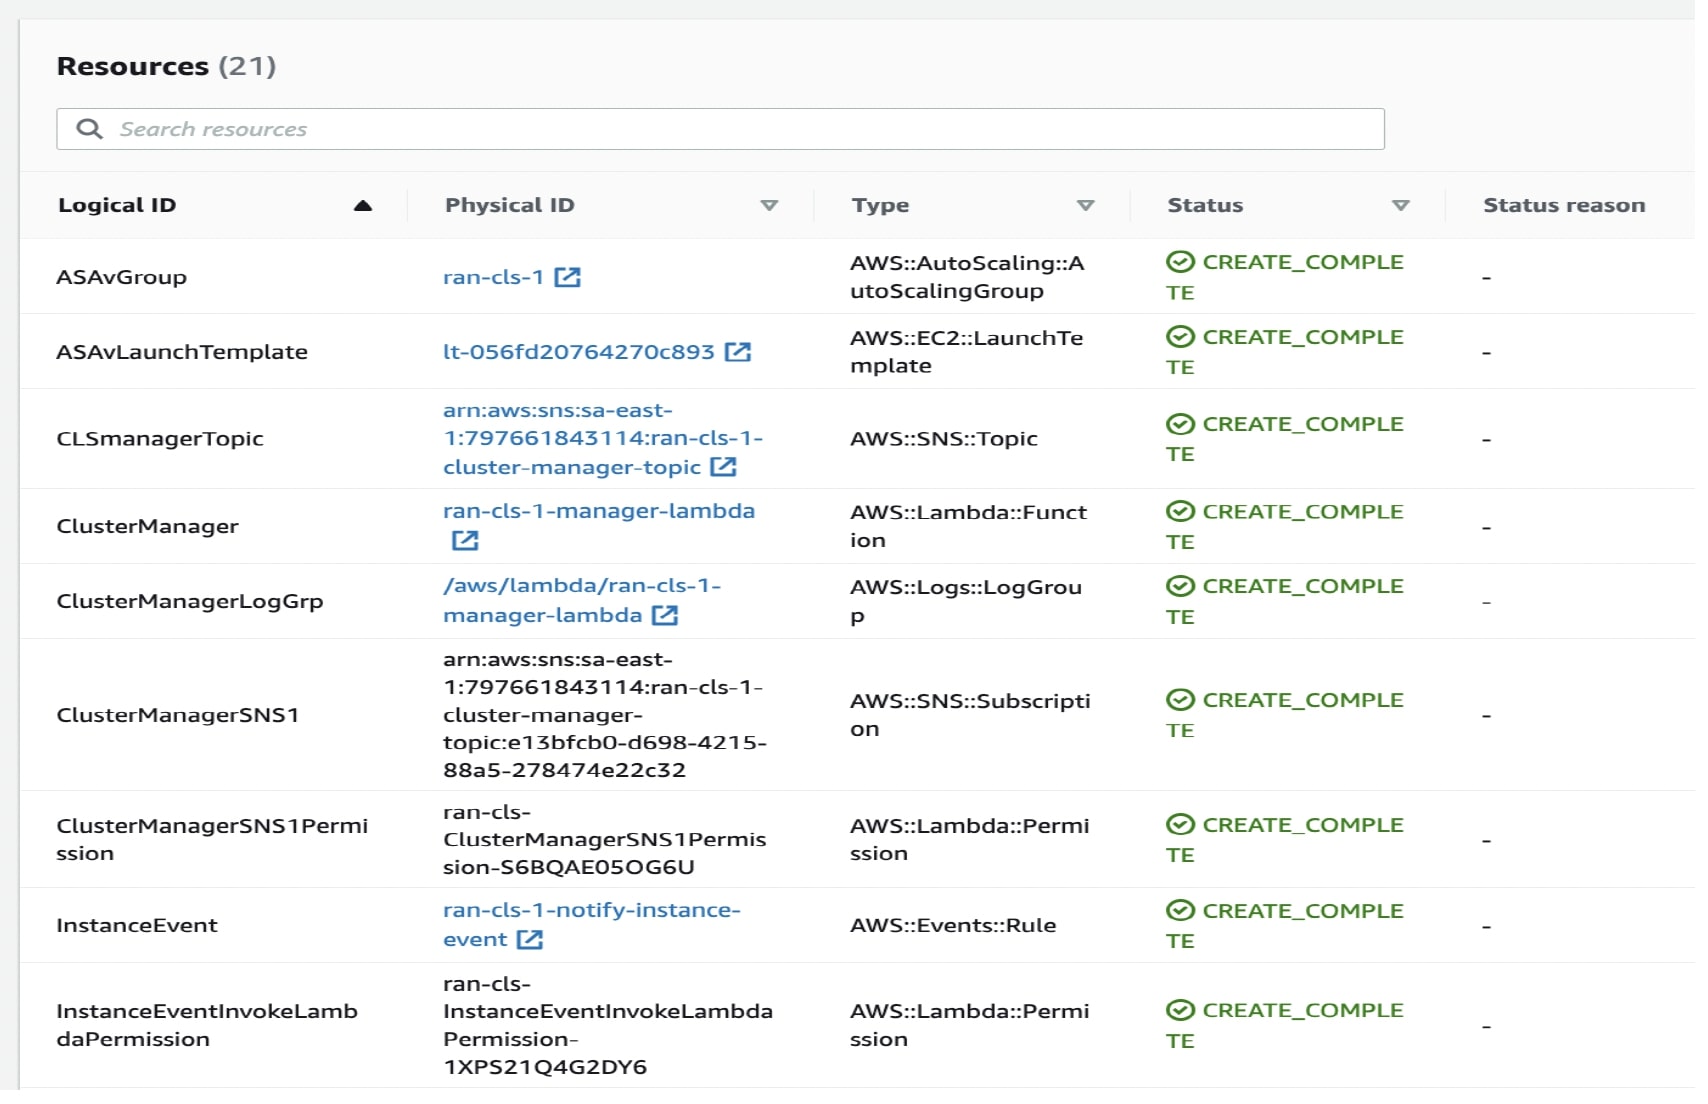The image size is (1708, 1104).
Task: Open the external link icon after cluster-manager-topic
Action: click(723, 467)
